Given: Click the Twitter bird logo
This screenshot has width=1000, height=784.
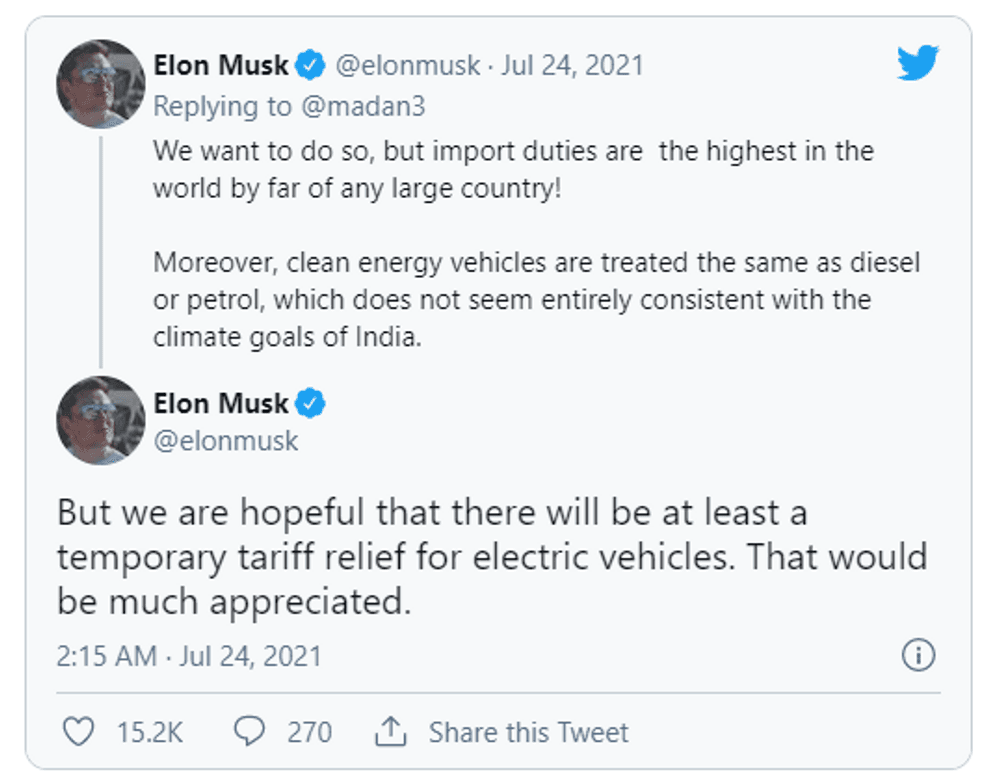Looking at the screenshot, I should [x=917, y=64].
